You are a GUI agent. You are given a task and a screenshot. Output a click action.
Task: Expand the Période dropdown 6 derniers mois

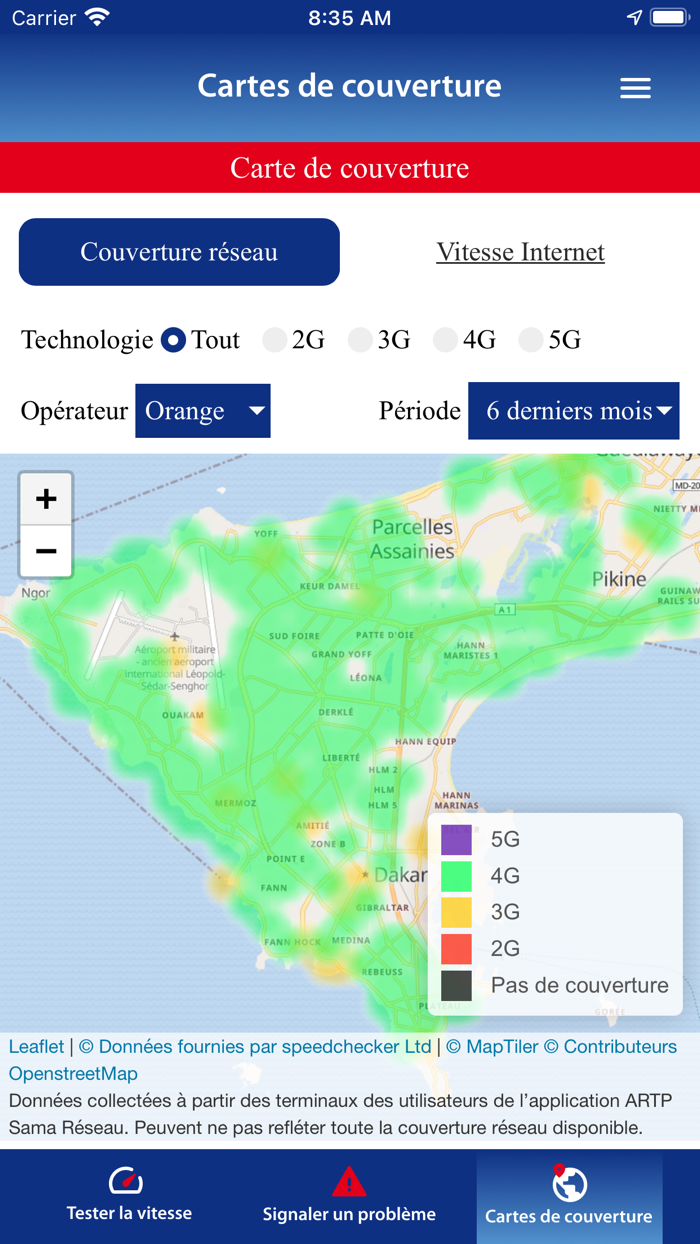click(574, 411)
